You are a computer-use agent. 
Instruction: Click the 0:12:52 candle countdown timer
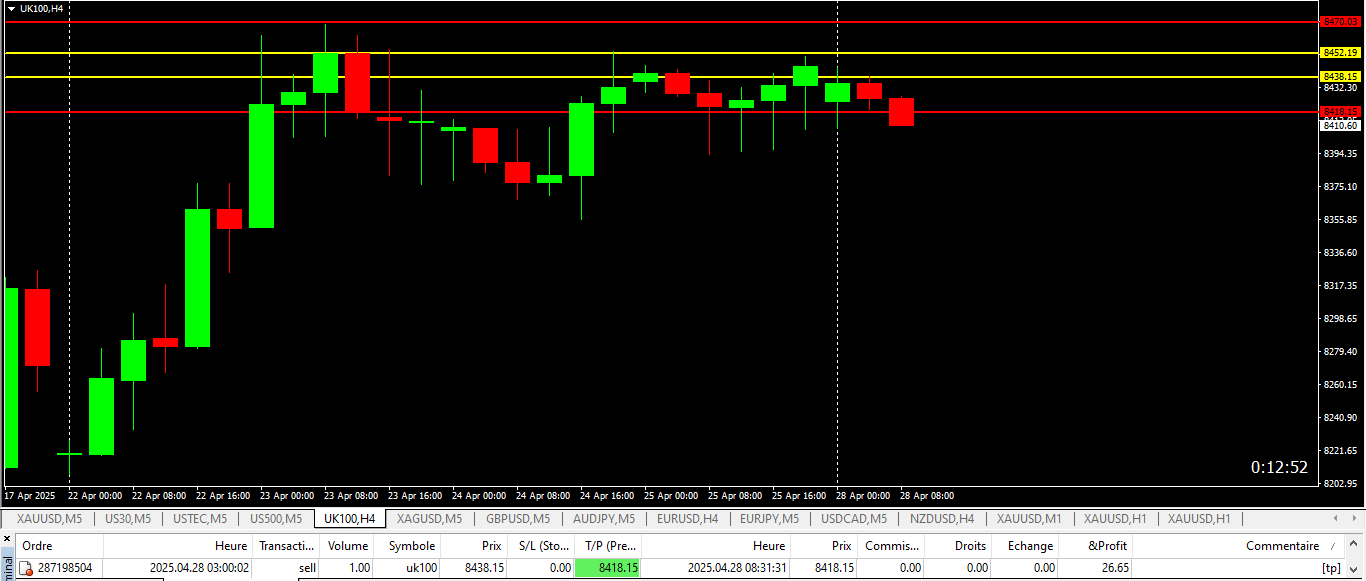1279,467
